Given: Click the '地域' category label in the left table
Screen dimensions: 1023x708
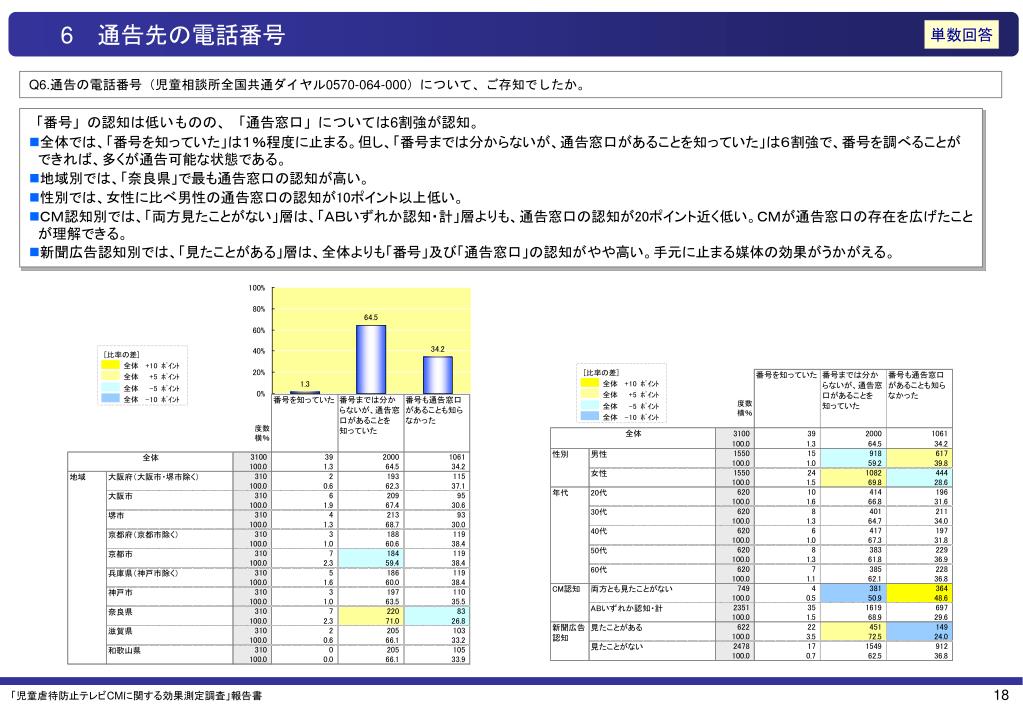Looking at the screenshot, I should 78,477.
